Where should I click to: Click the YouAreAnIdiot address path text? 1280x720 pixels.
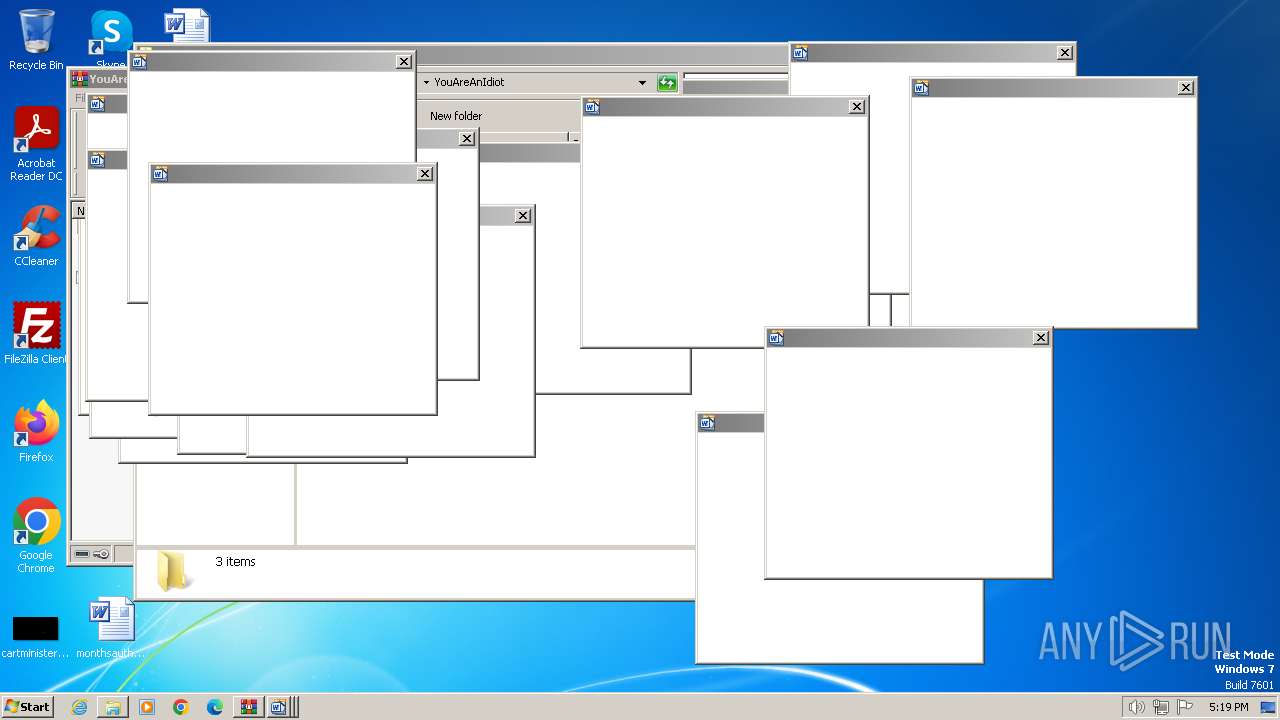pos(469,83)
